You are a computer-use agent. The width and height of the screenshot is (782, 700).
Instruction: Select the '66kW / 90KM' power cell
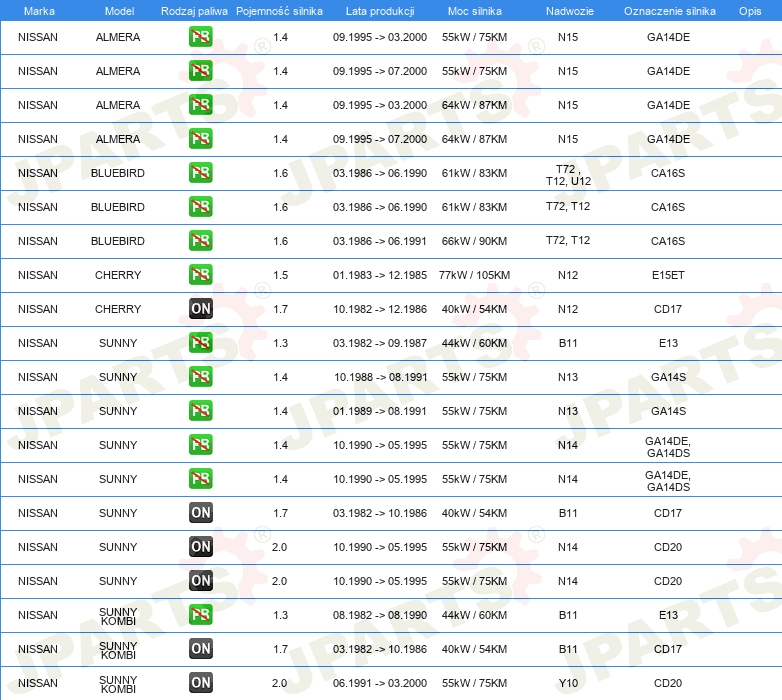(474, 241)
